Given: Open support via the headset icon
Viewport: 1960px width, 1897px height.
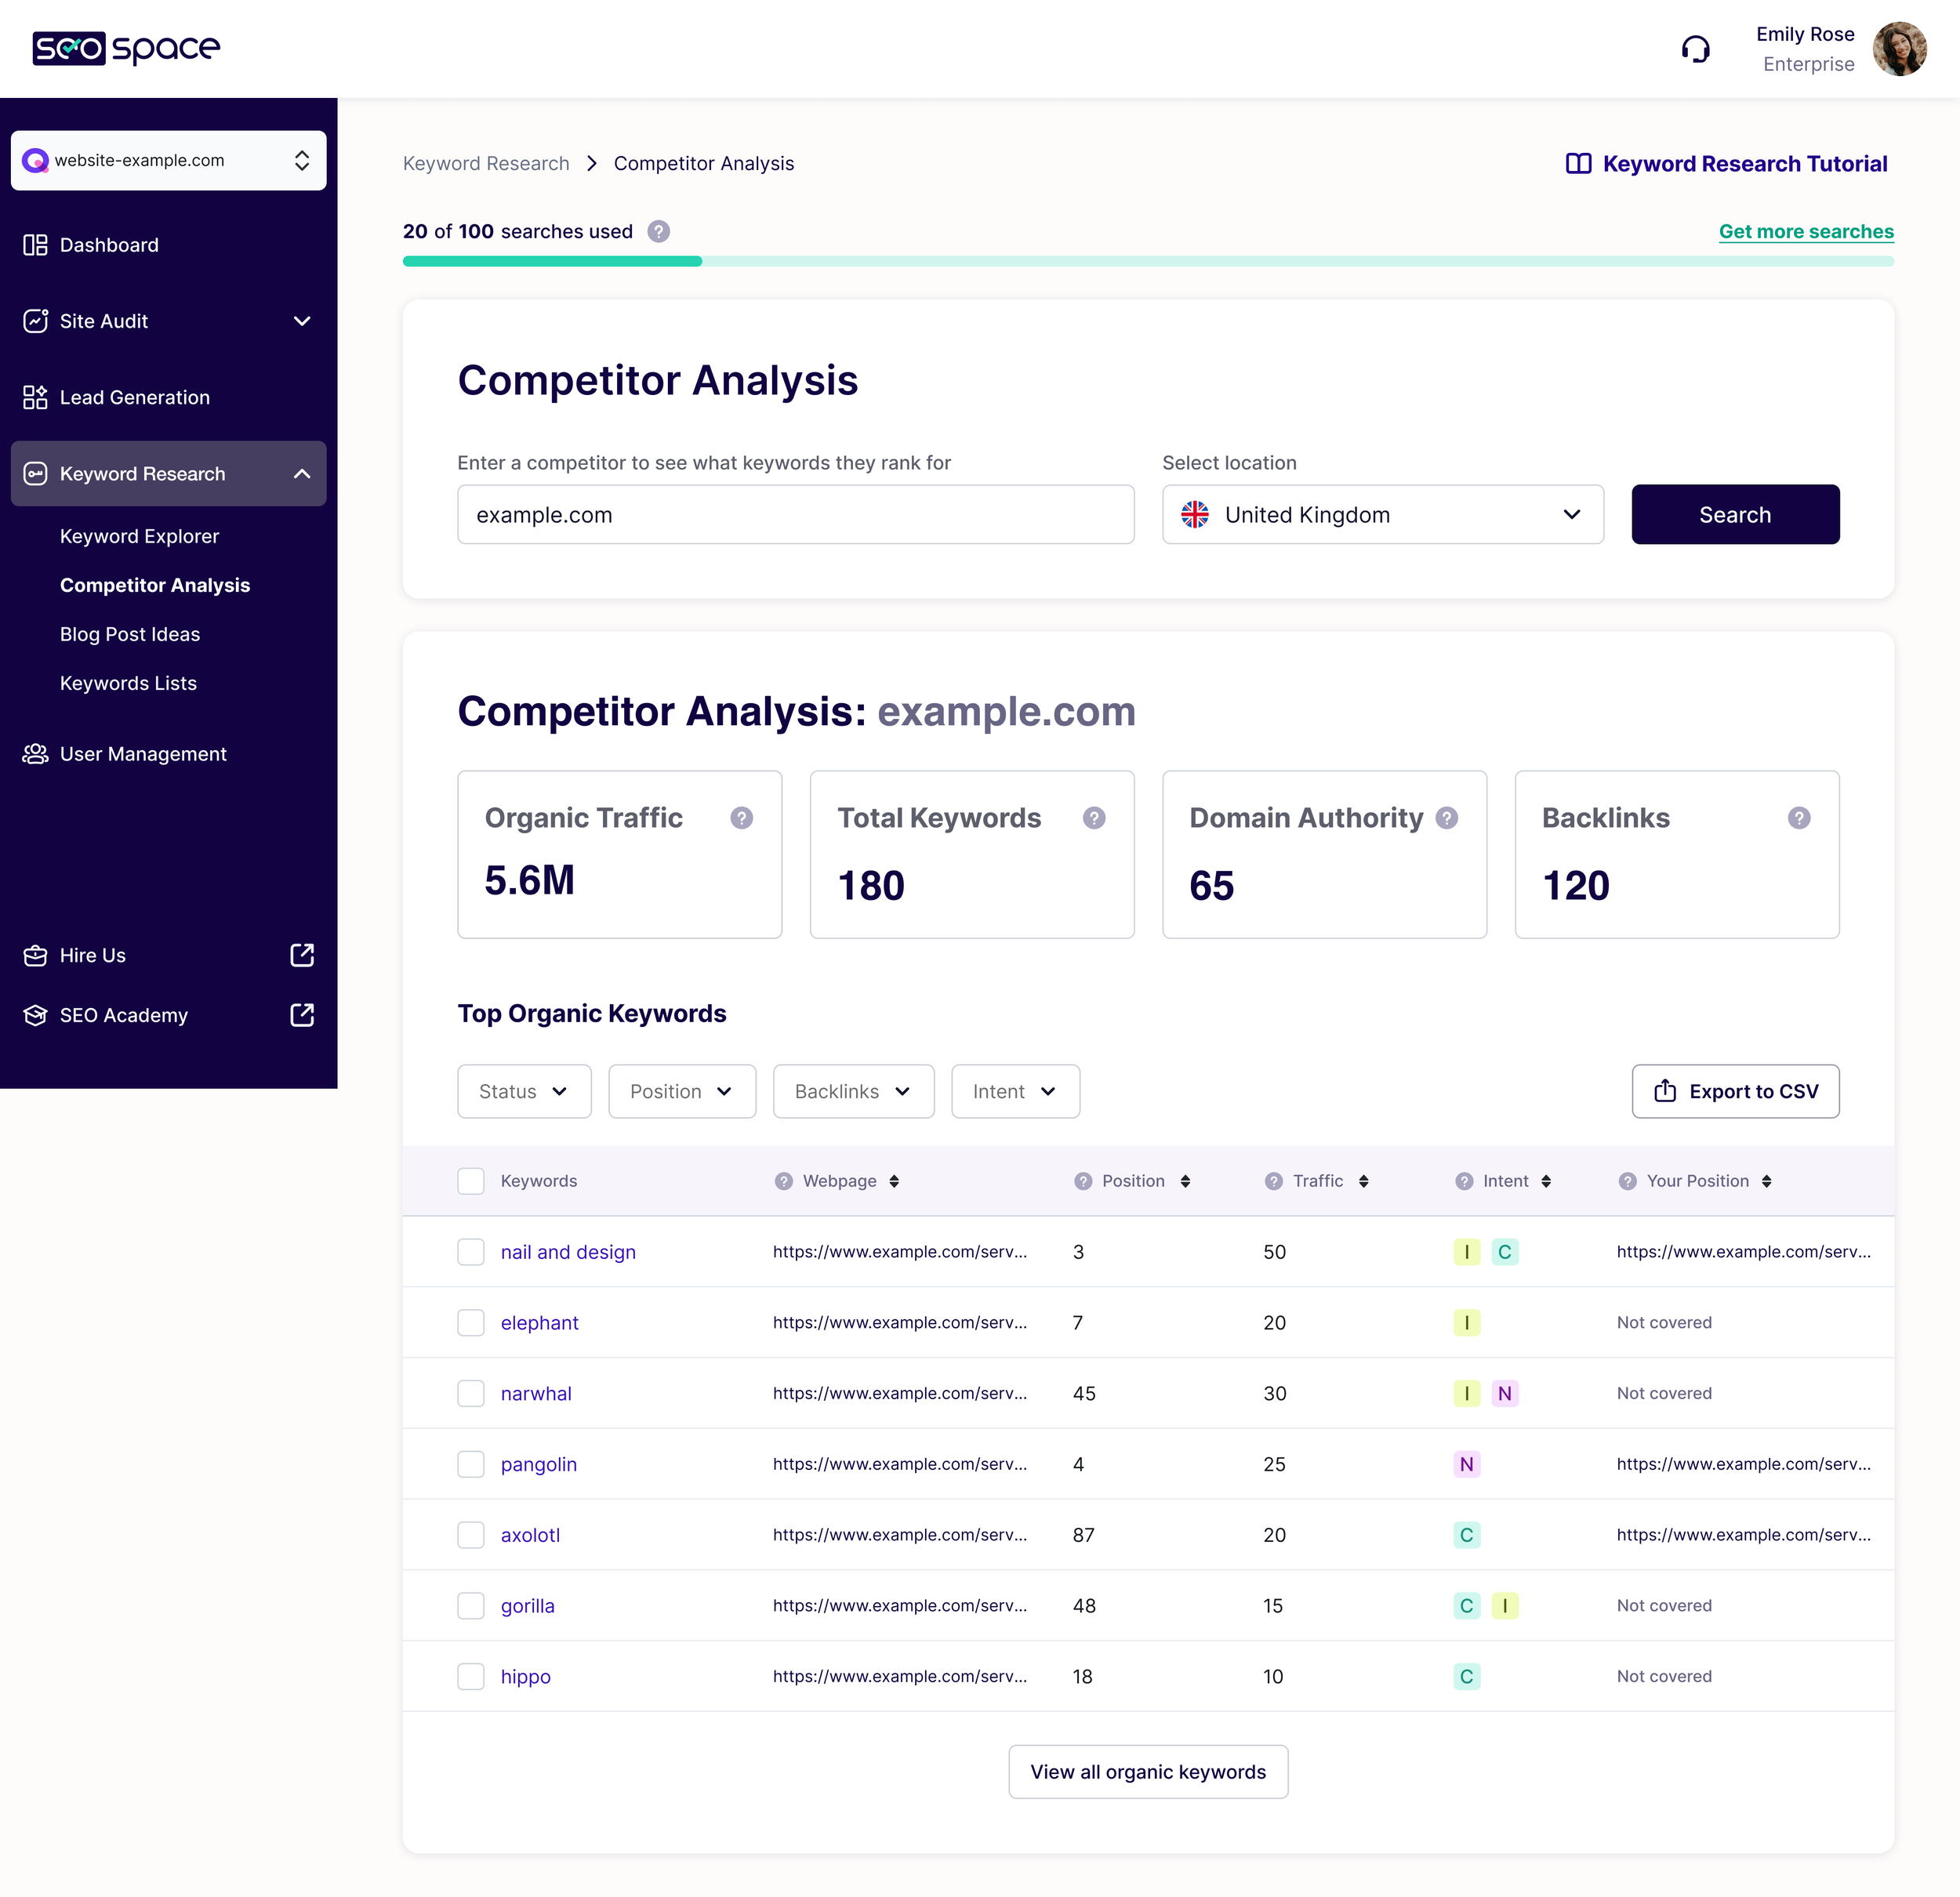Looking at the screenshot, I should pos(1697,47).
